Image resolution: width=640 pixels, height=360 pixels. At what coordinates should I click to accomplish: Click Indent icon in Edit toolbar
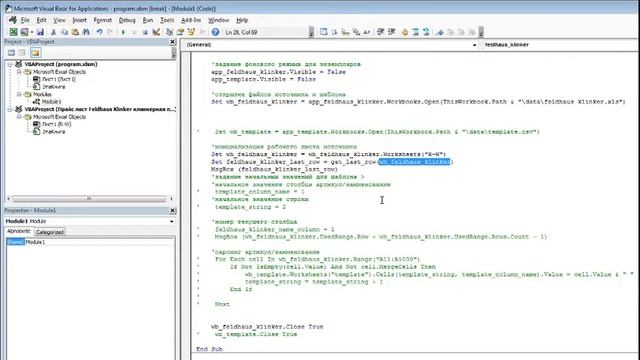380,32
